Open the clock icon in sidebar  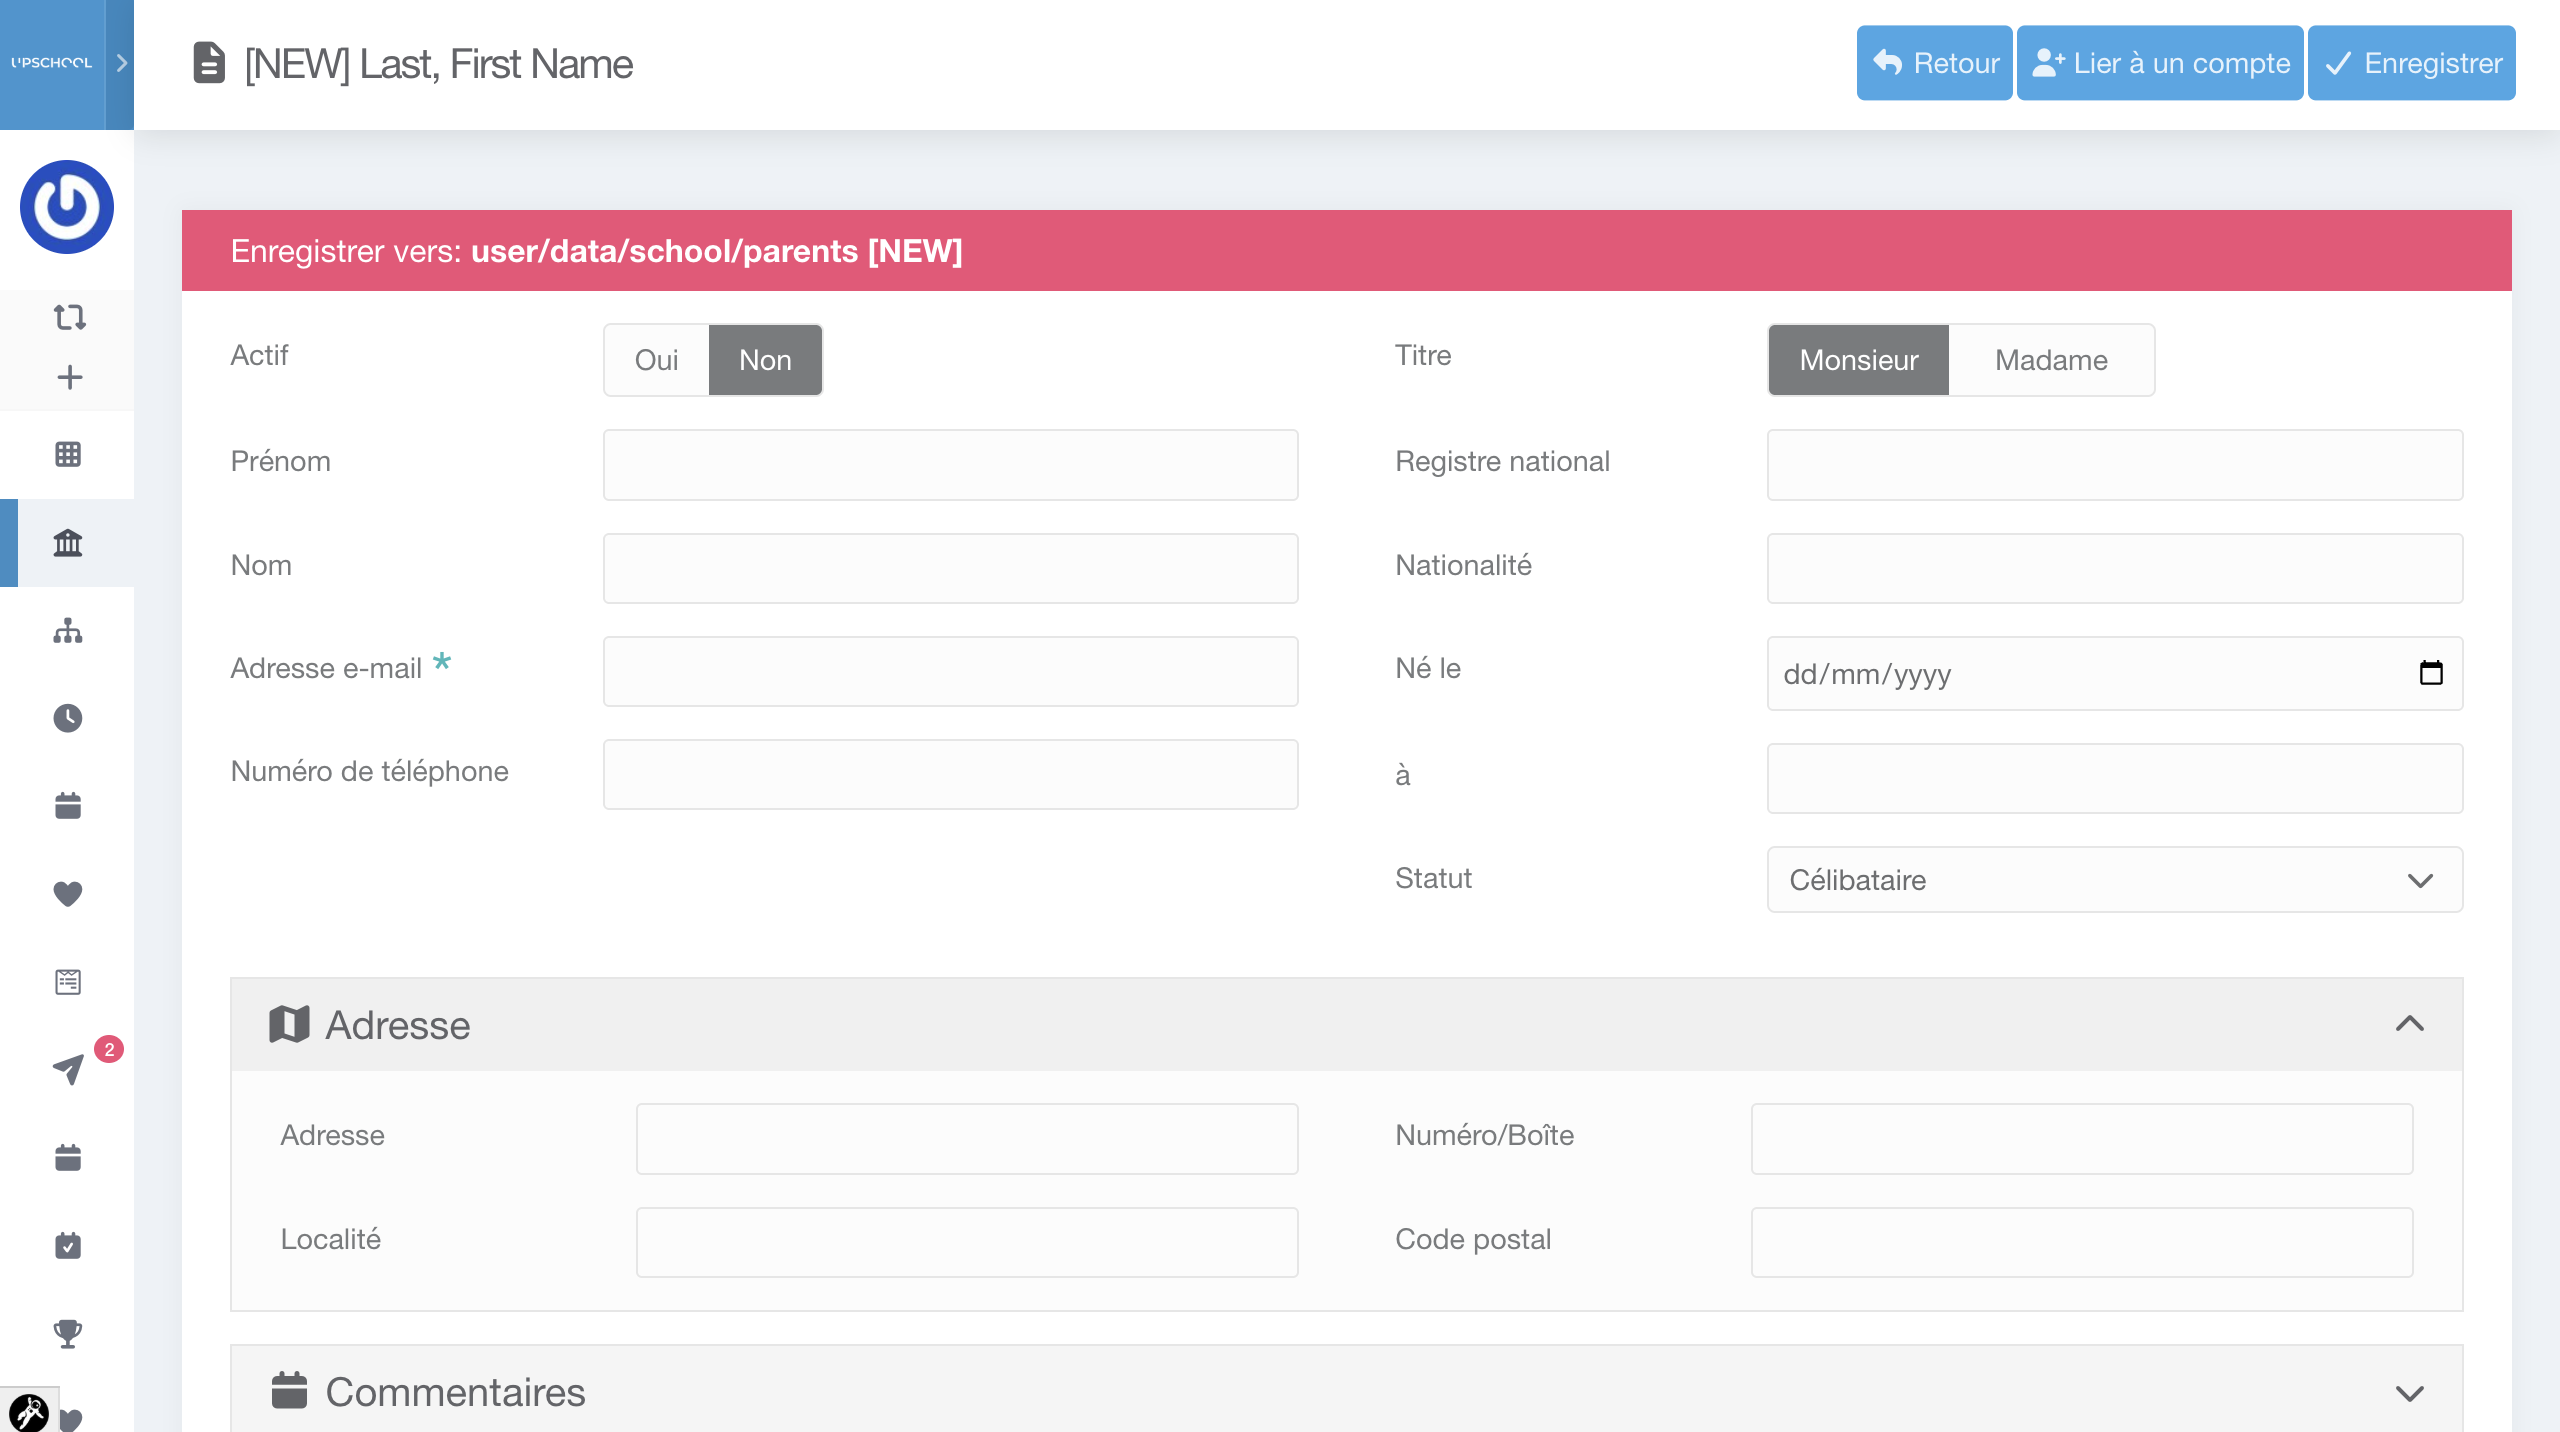(68, 718)
